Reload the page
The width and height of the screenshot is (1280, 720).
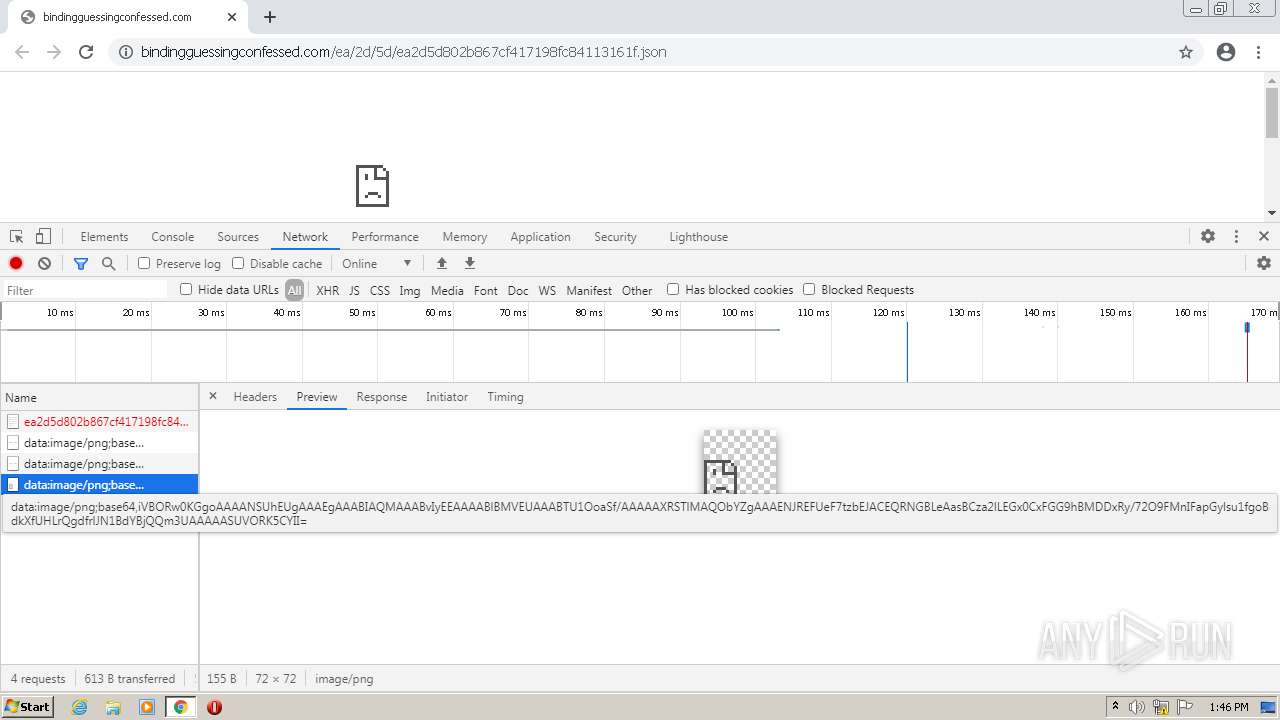pos(86,52)
